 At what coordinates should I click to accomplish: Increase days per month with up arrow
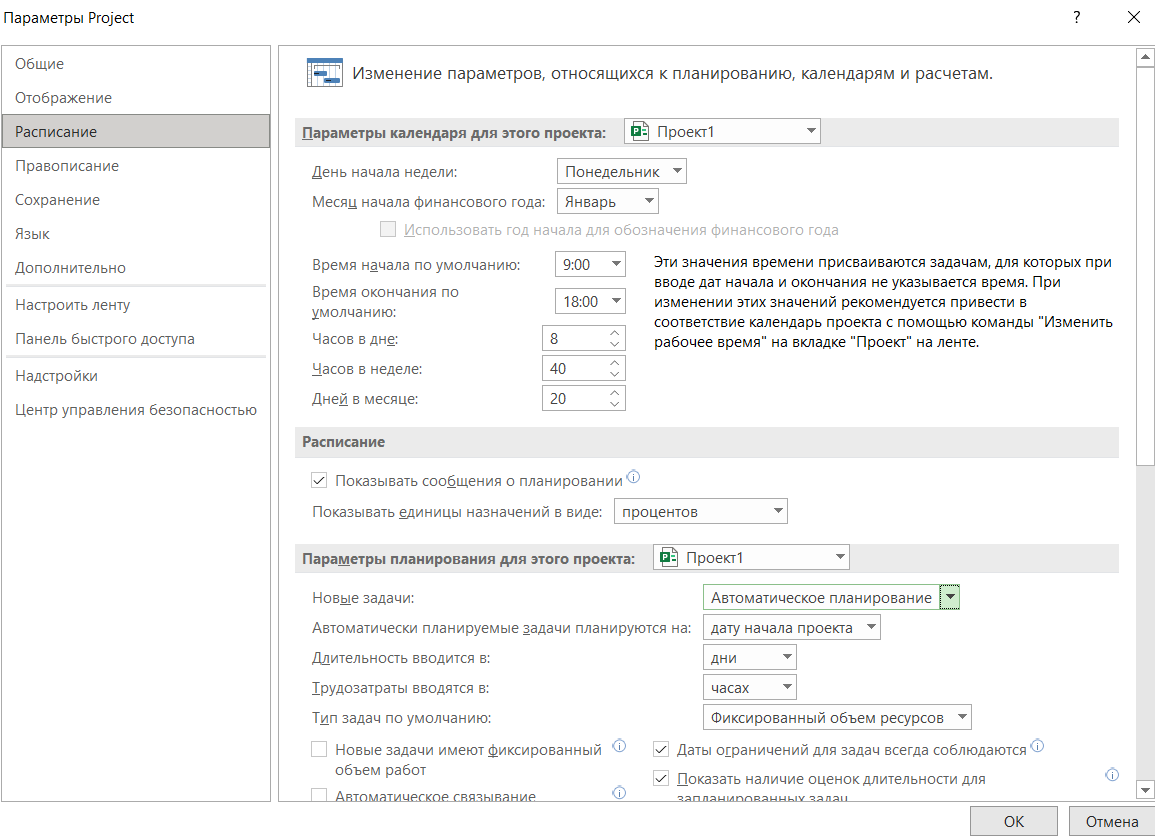point(615,393)
